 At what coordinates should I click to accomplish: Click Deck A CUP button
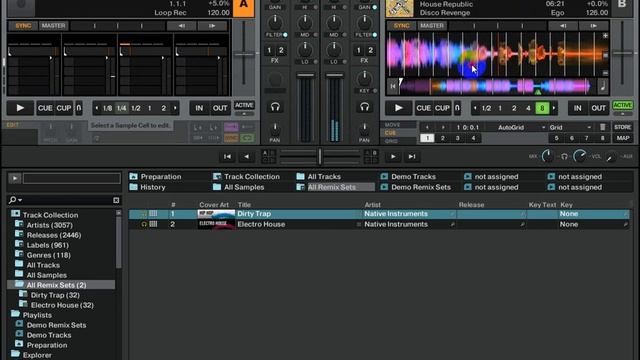point(64,108)
